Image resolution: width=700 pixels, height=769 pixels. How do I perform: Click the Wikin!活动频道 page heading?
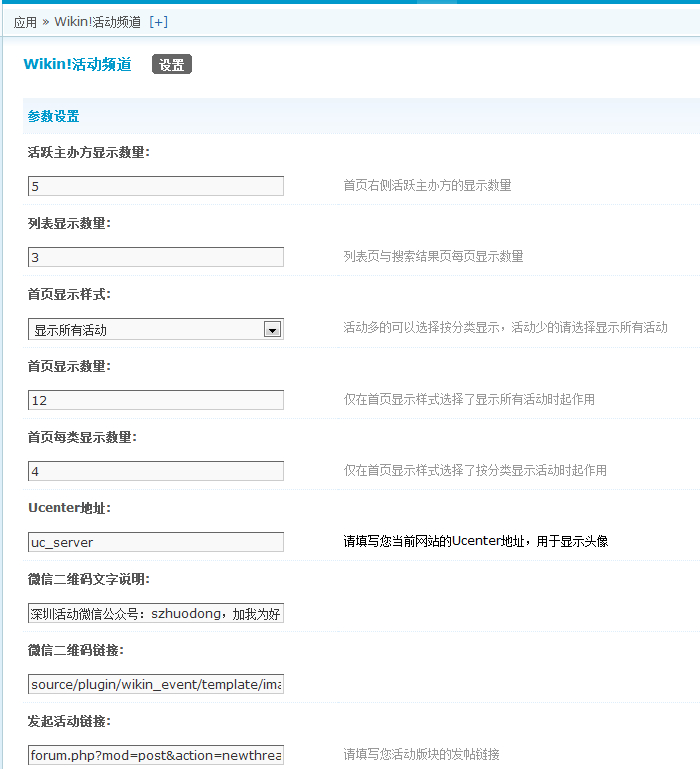point(78,64)
